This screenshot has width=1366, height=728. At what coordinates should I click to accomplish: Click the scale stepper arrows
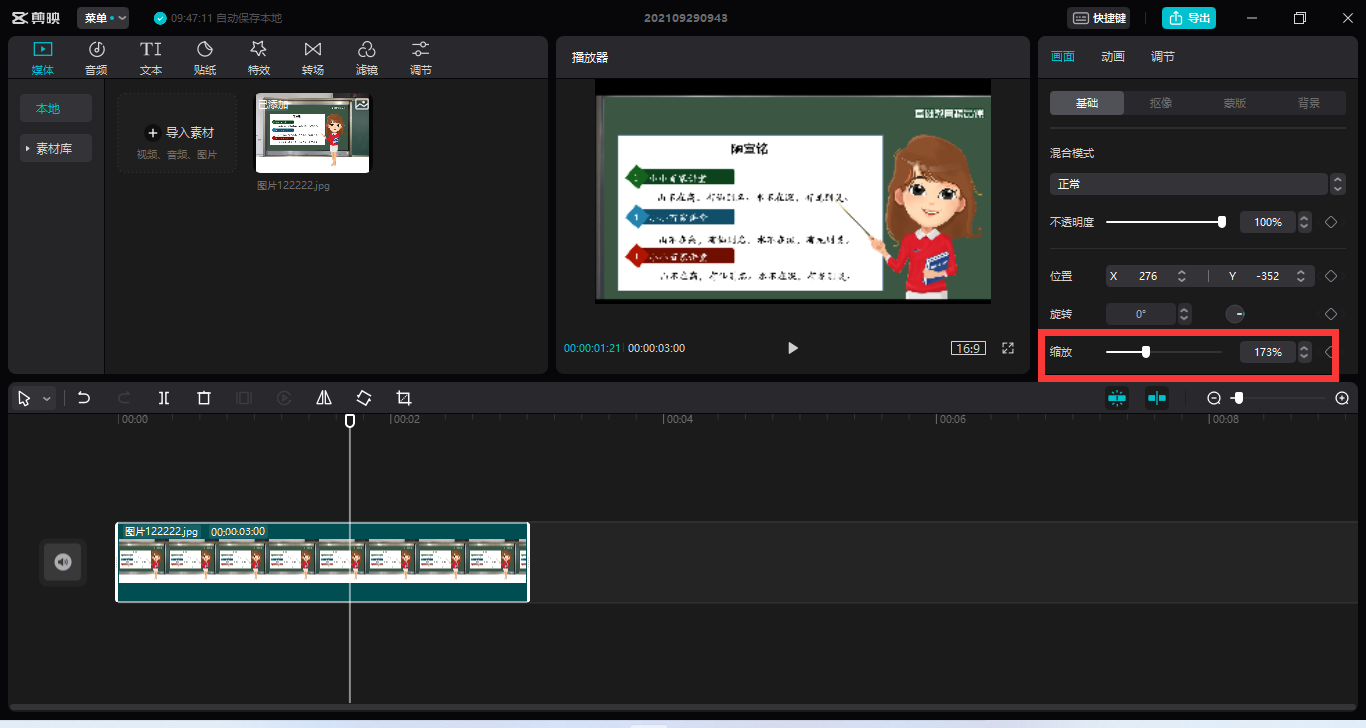click(x=1305, y=352)
